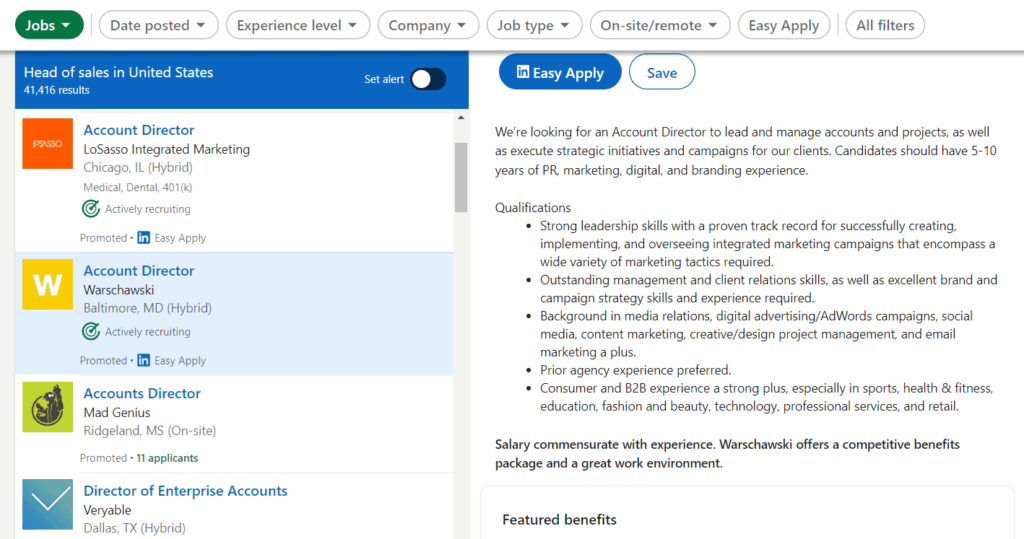1024x539 pixels.
Task: Open Warschawski Account Director job title
Action: [x=138, y=270]
